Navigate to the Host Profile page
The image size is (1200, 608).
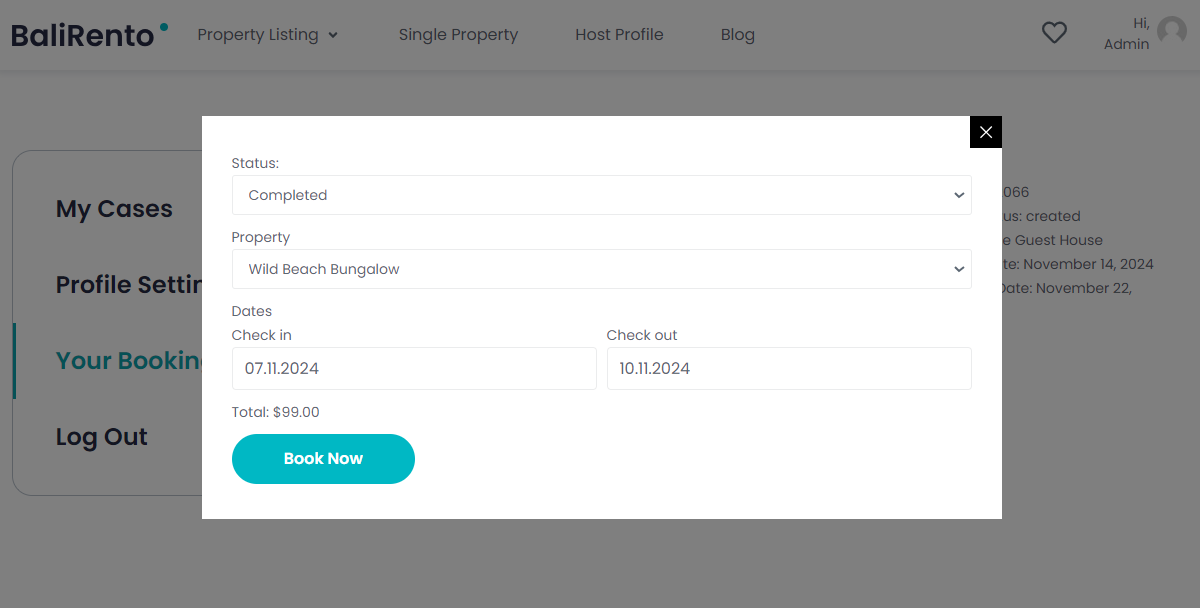click(x=618, y=34)
